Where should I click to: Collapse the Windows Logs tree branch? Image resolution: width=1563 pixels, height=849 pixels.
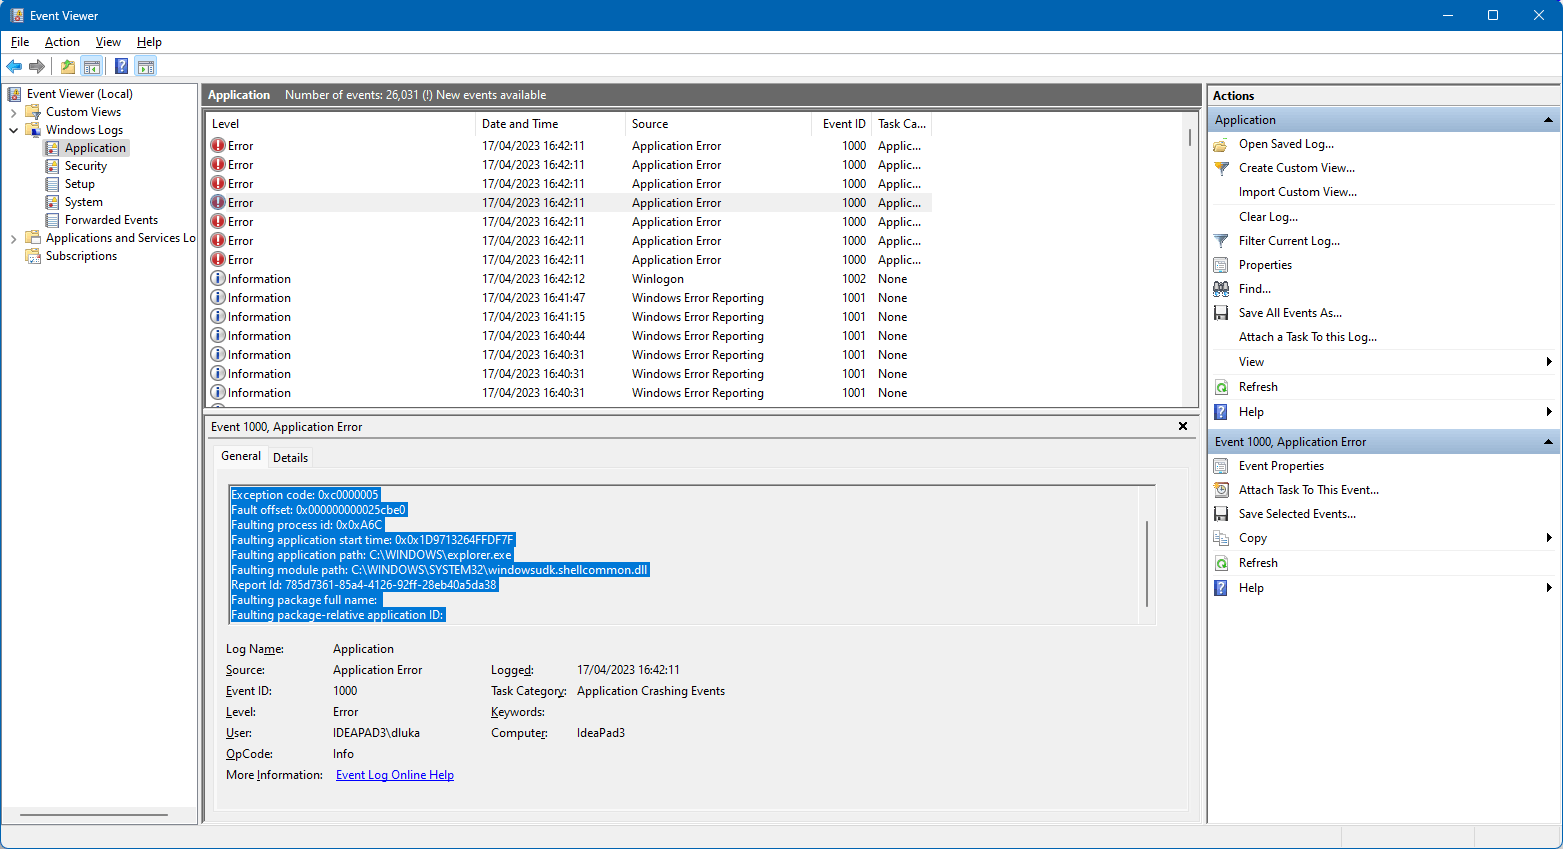point(13,129)
